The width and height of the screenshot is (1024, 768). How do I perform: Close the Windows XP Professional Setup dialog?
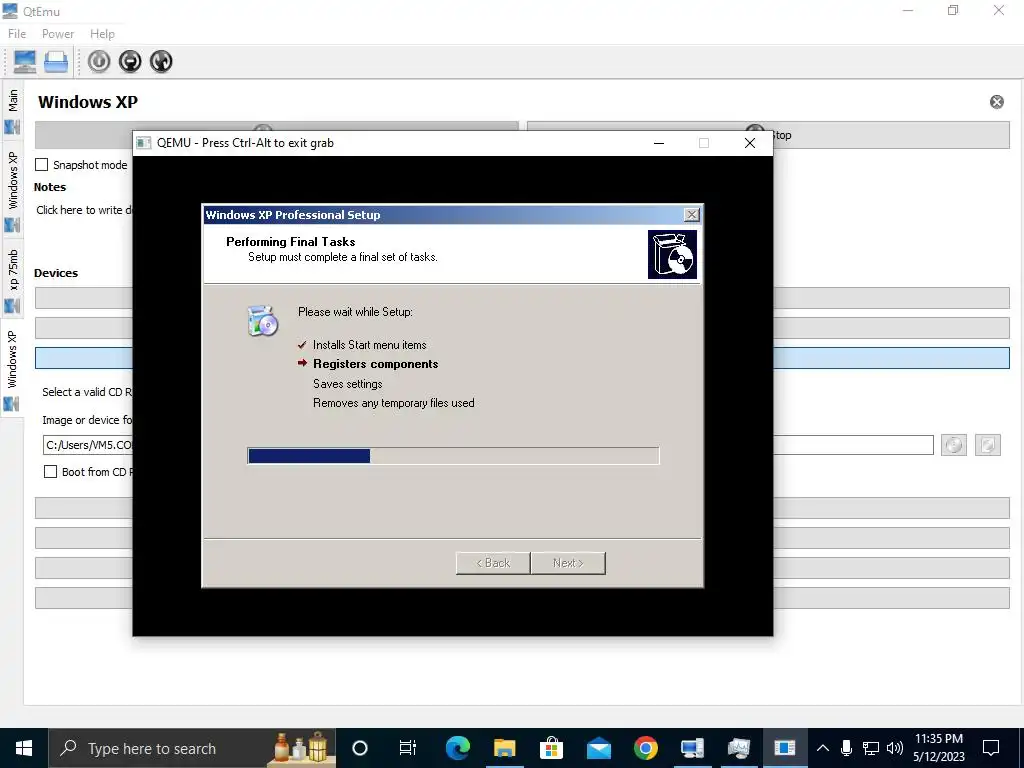(x=692, y=215)
